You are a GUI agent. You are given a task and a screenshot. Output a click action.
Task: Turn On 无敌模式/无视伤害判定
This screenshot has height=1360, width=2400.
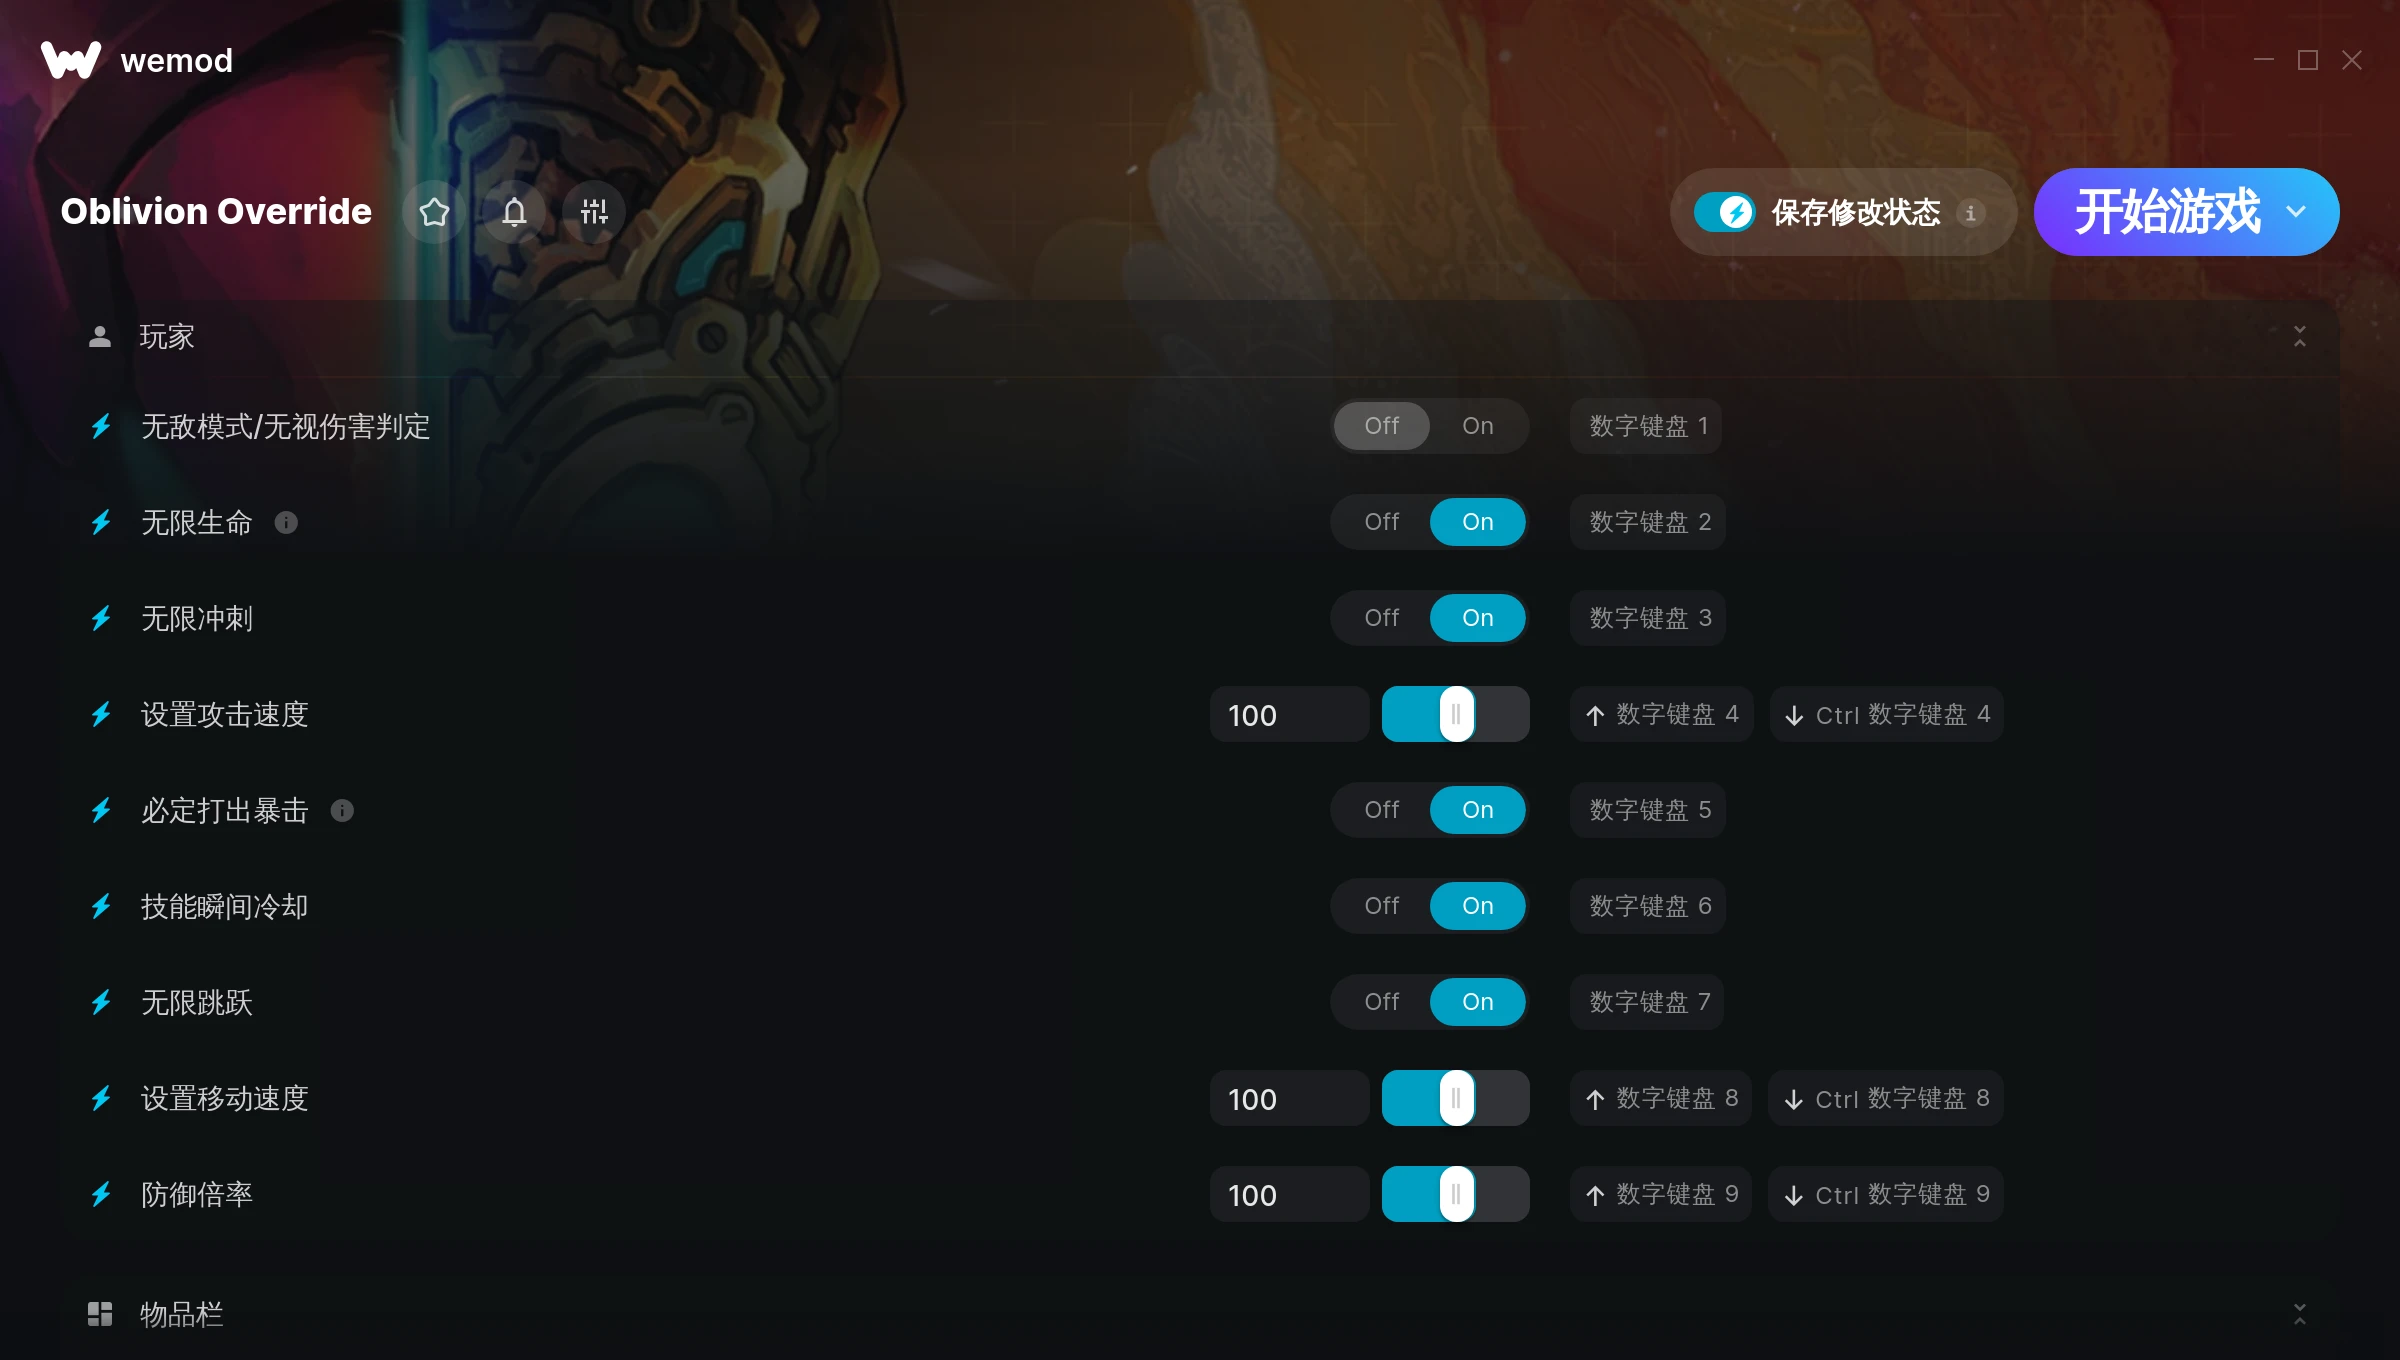1478,426
